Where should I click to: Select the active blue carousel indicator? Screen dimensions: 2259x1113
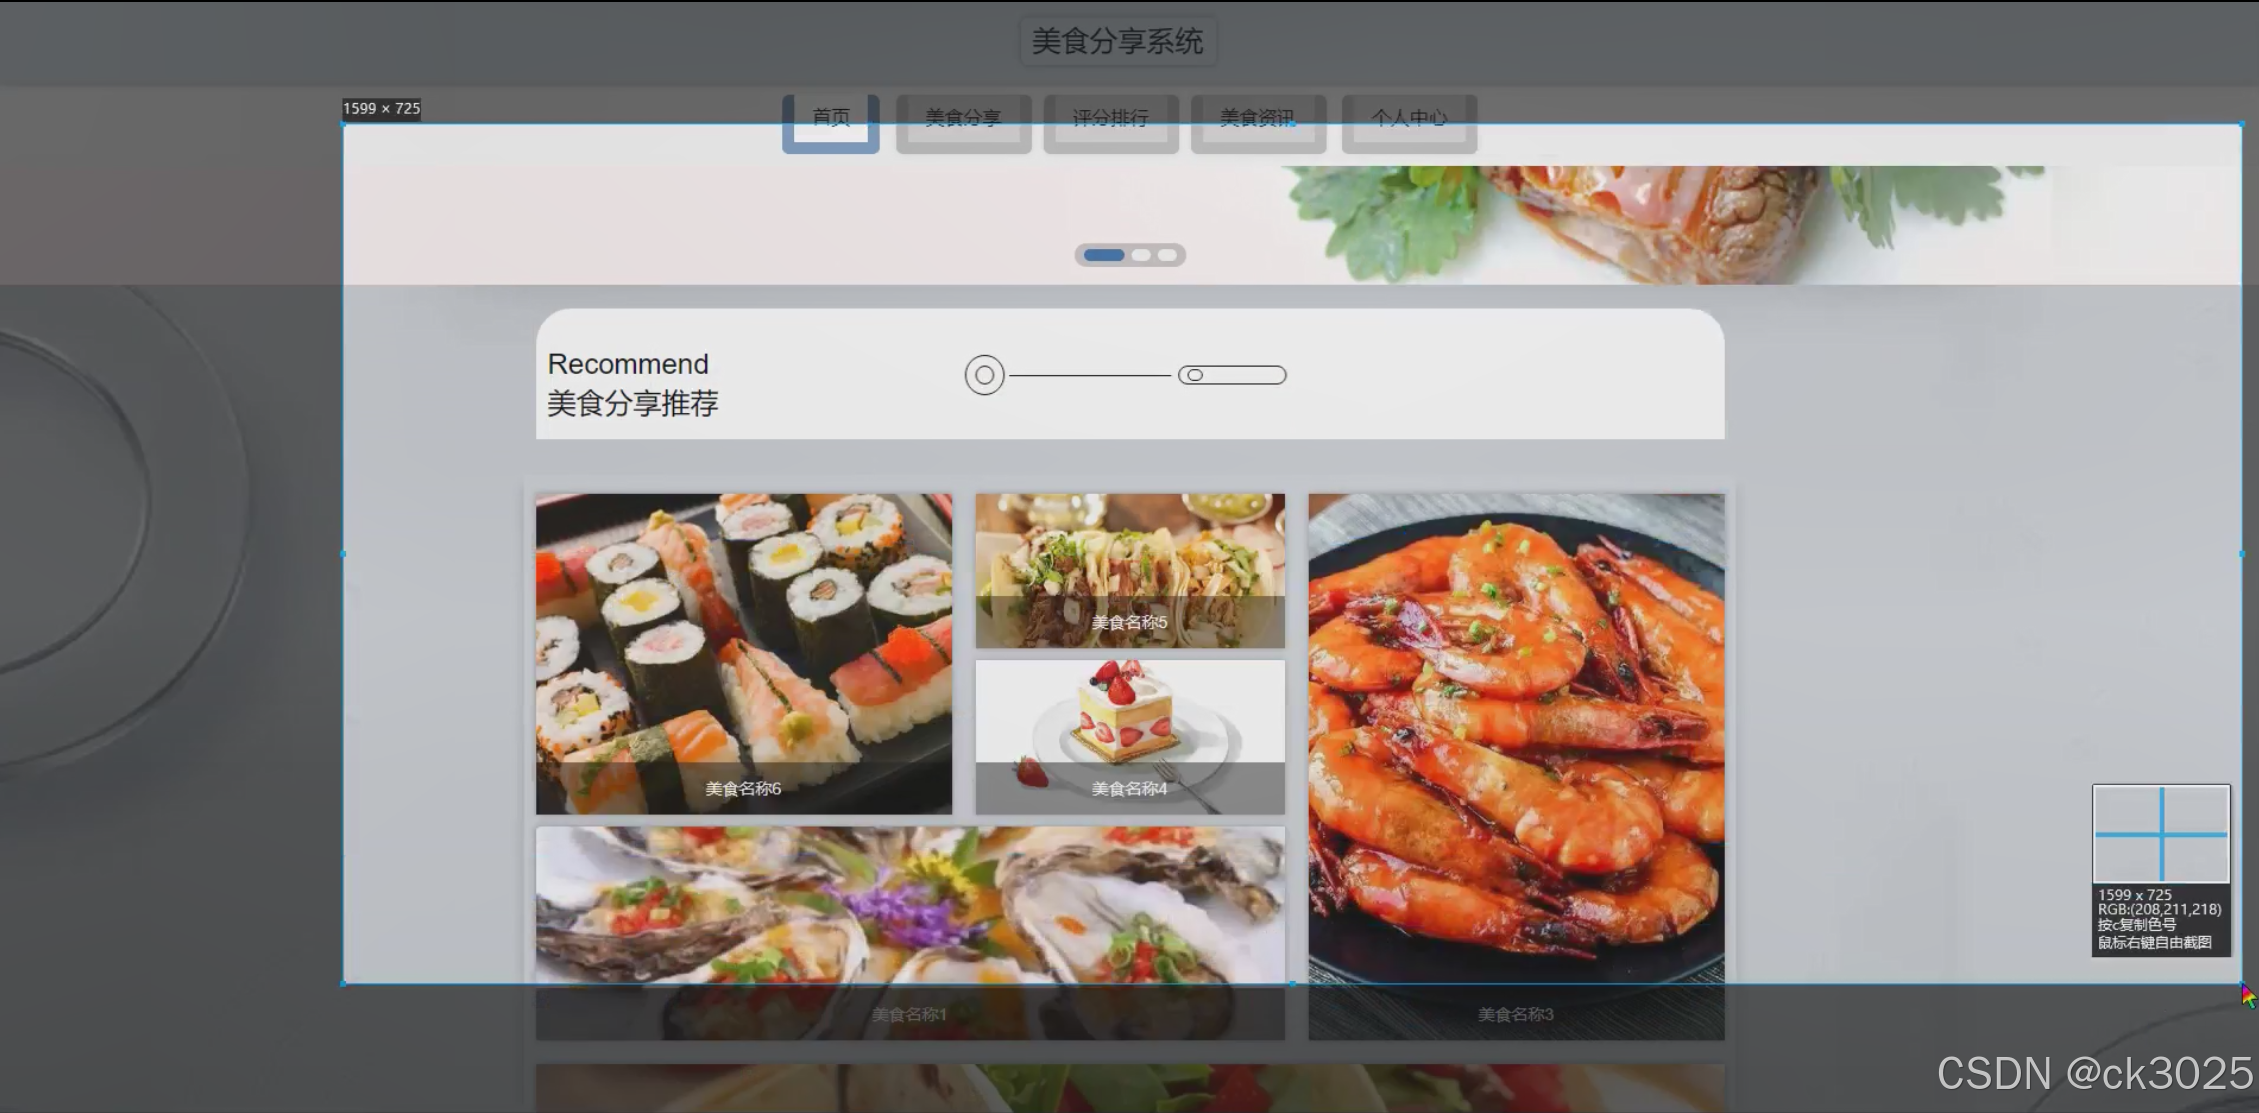[x=1104, y=255]
